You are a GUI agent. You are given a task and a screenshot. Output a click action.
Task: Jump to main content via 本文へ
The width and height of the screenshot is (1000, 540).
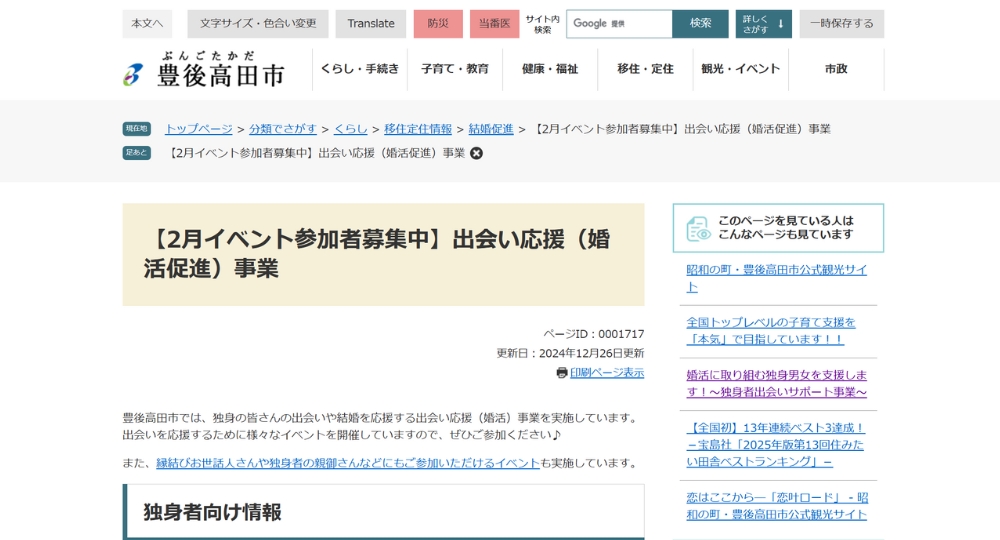(147, 24)
